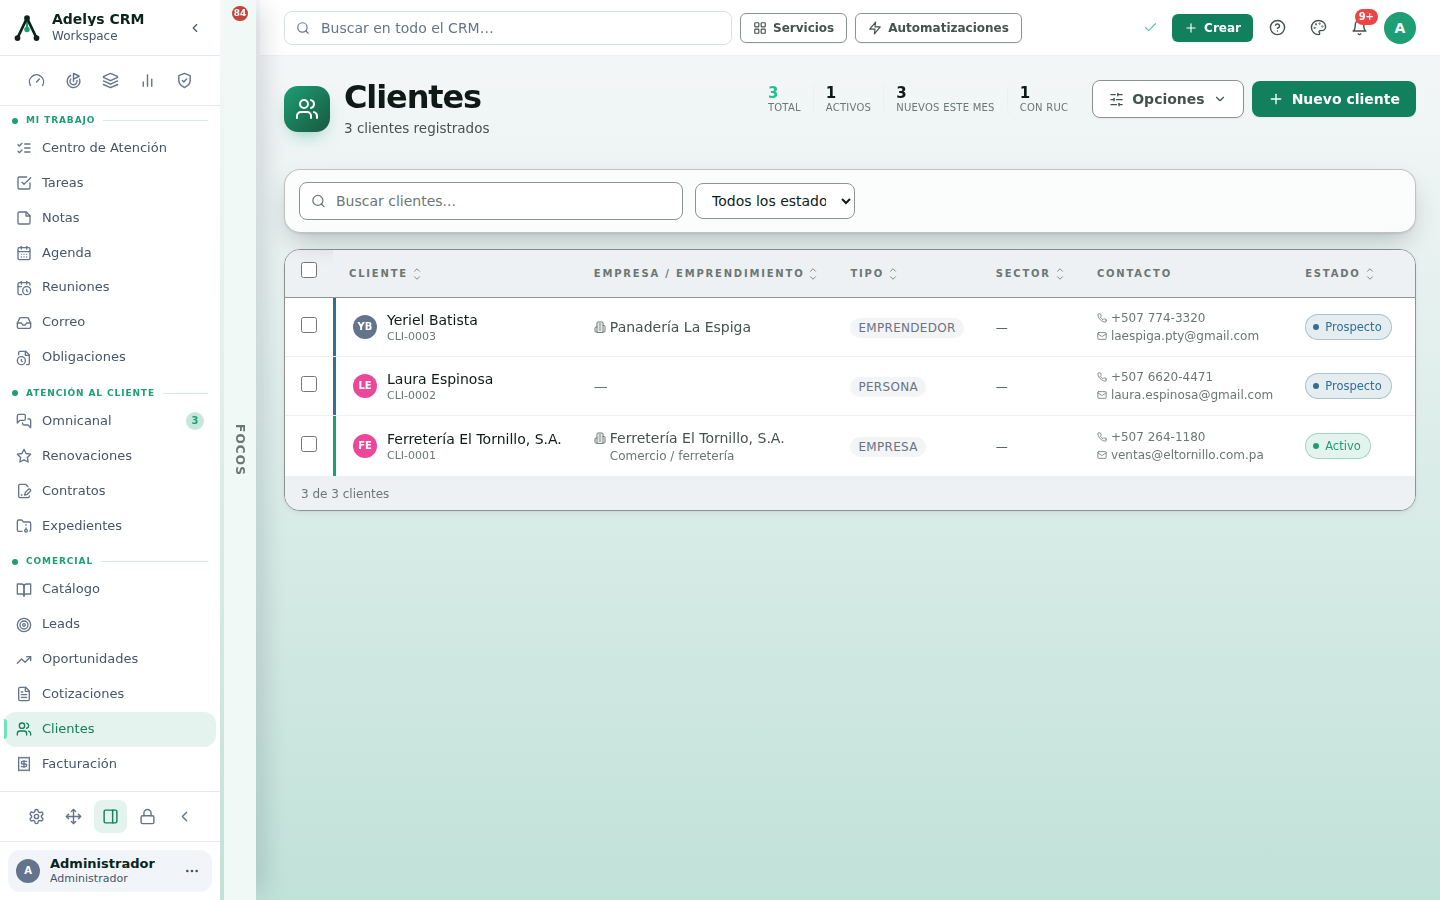Image resolution: width=1440 pixels, height=900 pixels.
Task: Open the dashboard gauge icon in sidebar
Action: click(x=37, y=81)
